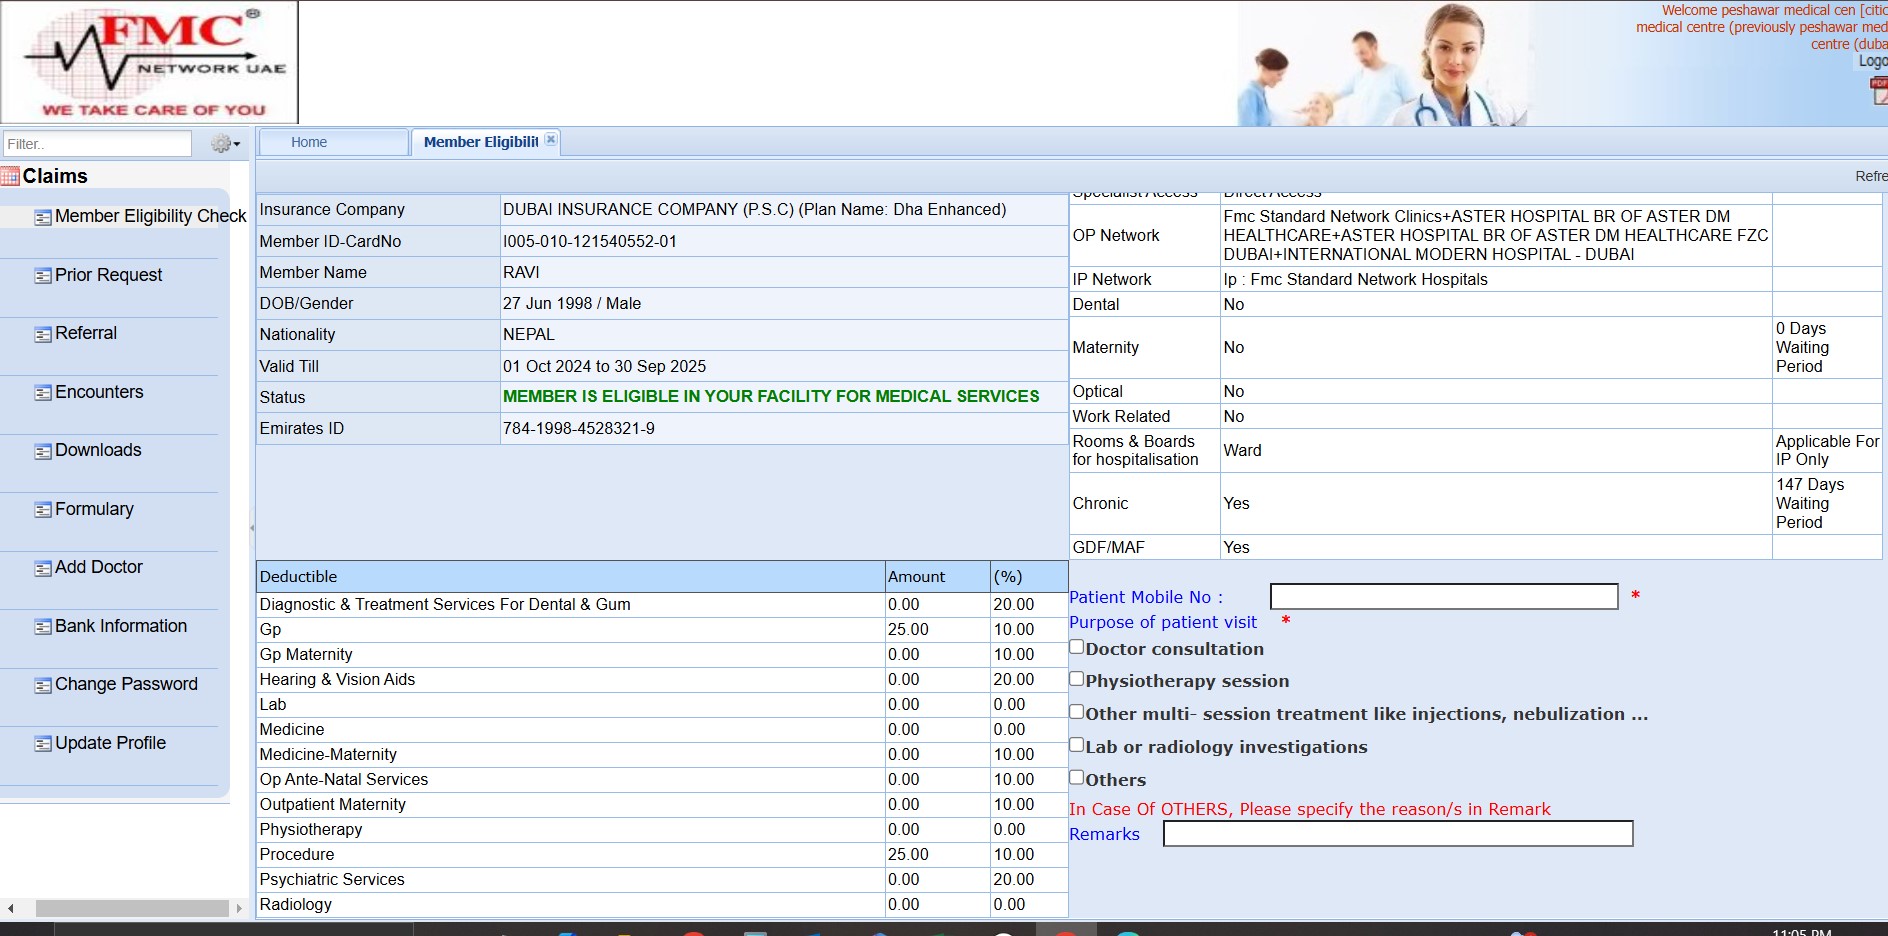Viewport: 1888px width, 936px height.
Task: Click the Add Doctor sidebar icon
Action: click(43, 569)
